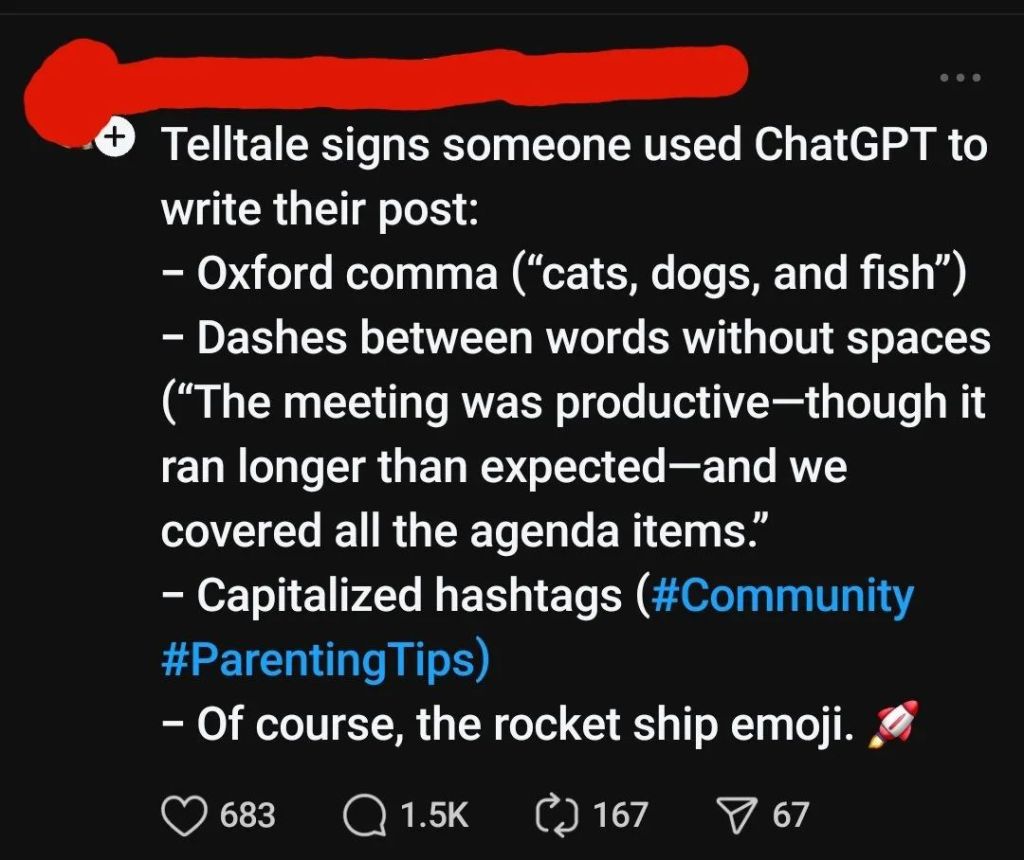Open the #Community hashtag
Image resolution: width=1024 pixels, height=860 pixels.
(782, 596)
